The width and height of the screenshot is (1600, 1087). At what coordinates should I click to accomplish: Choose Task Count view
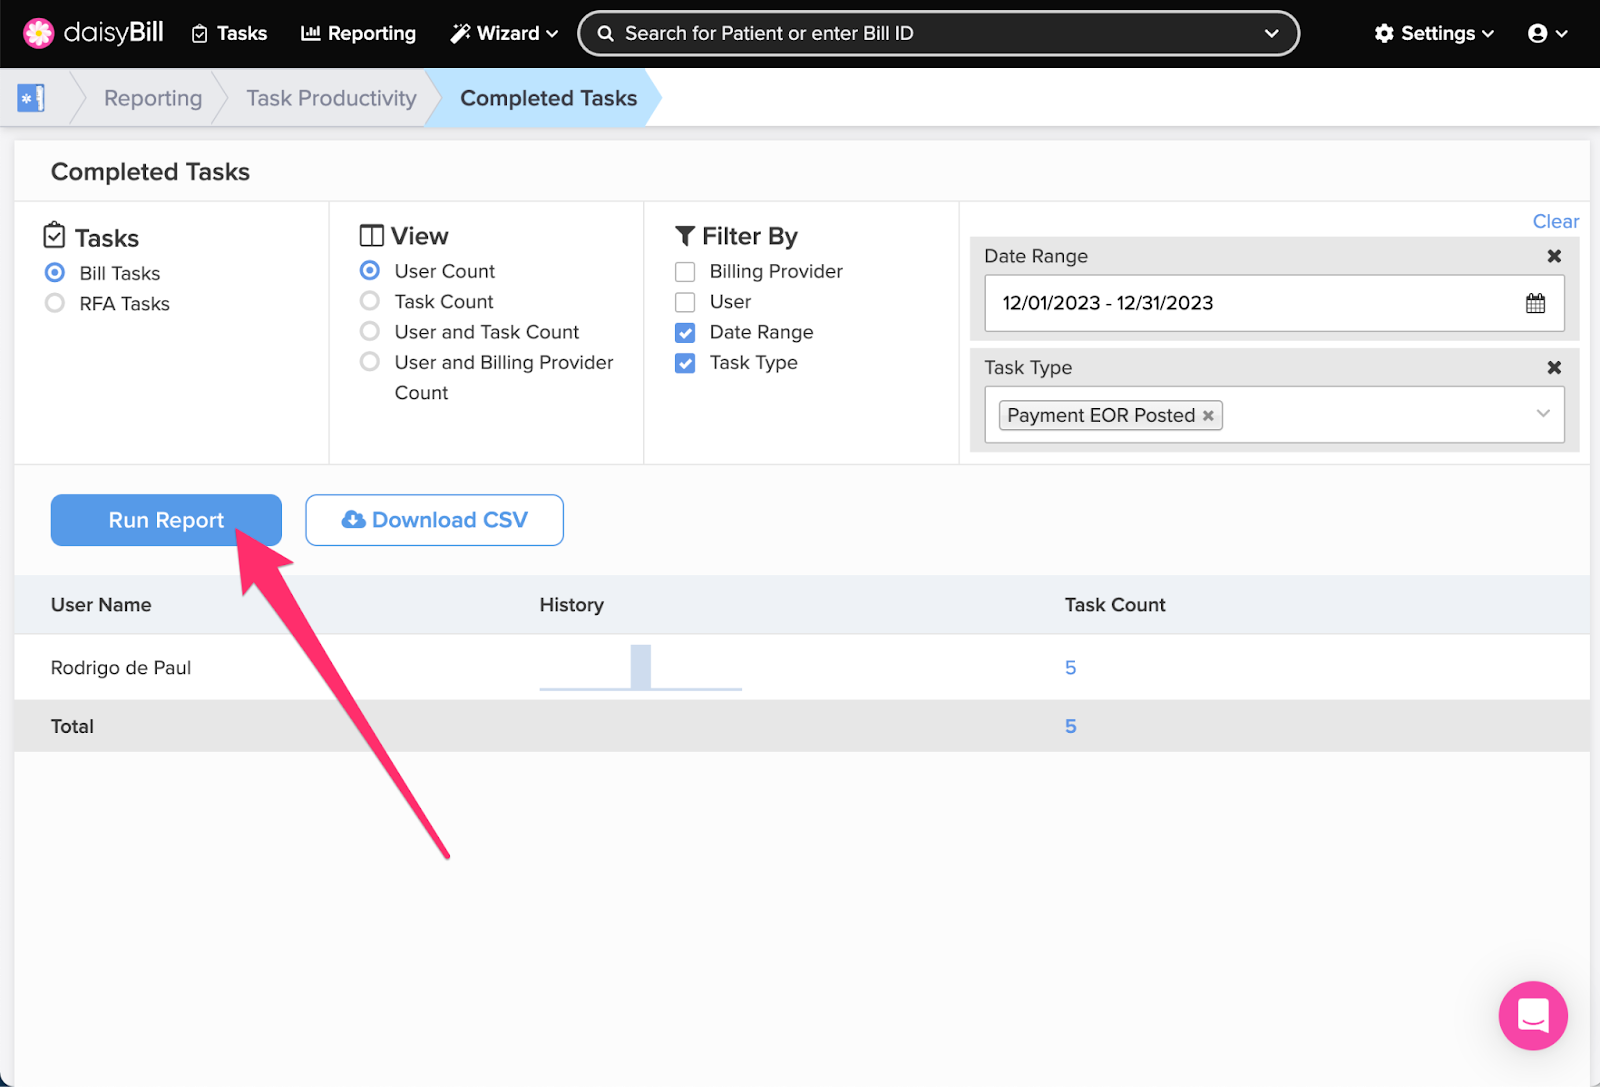(370, 301)
